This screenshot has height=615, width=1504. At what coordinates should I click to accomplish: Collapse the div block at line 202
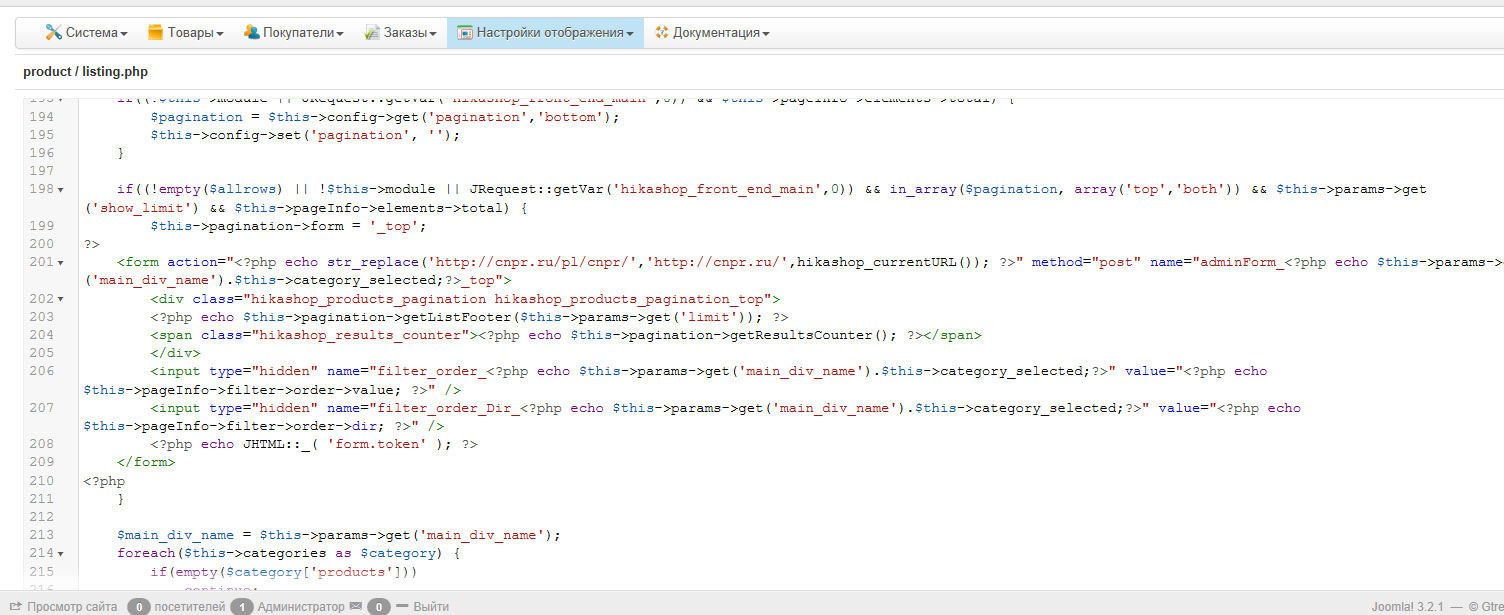click(x=61, y=299)
